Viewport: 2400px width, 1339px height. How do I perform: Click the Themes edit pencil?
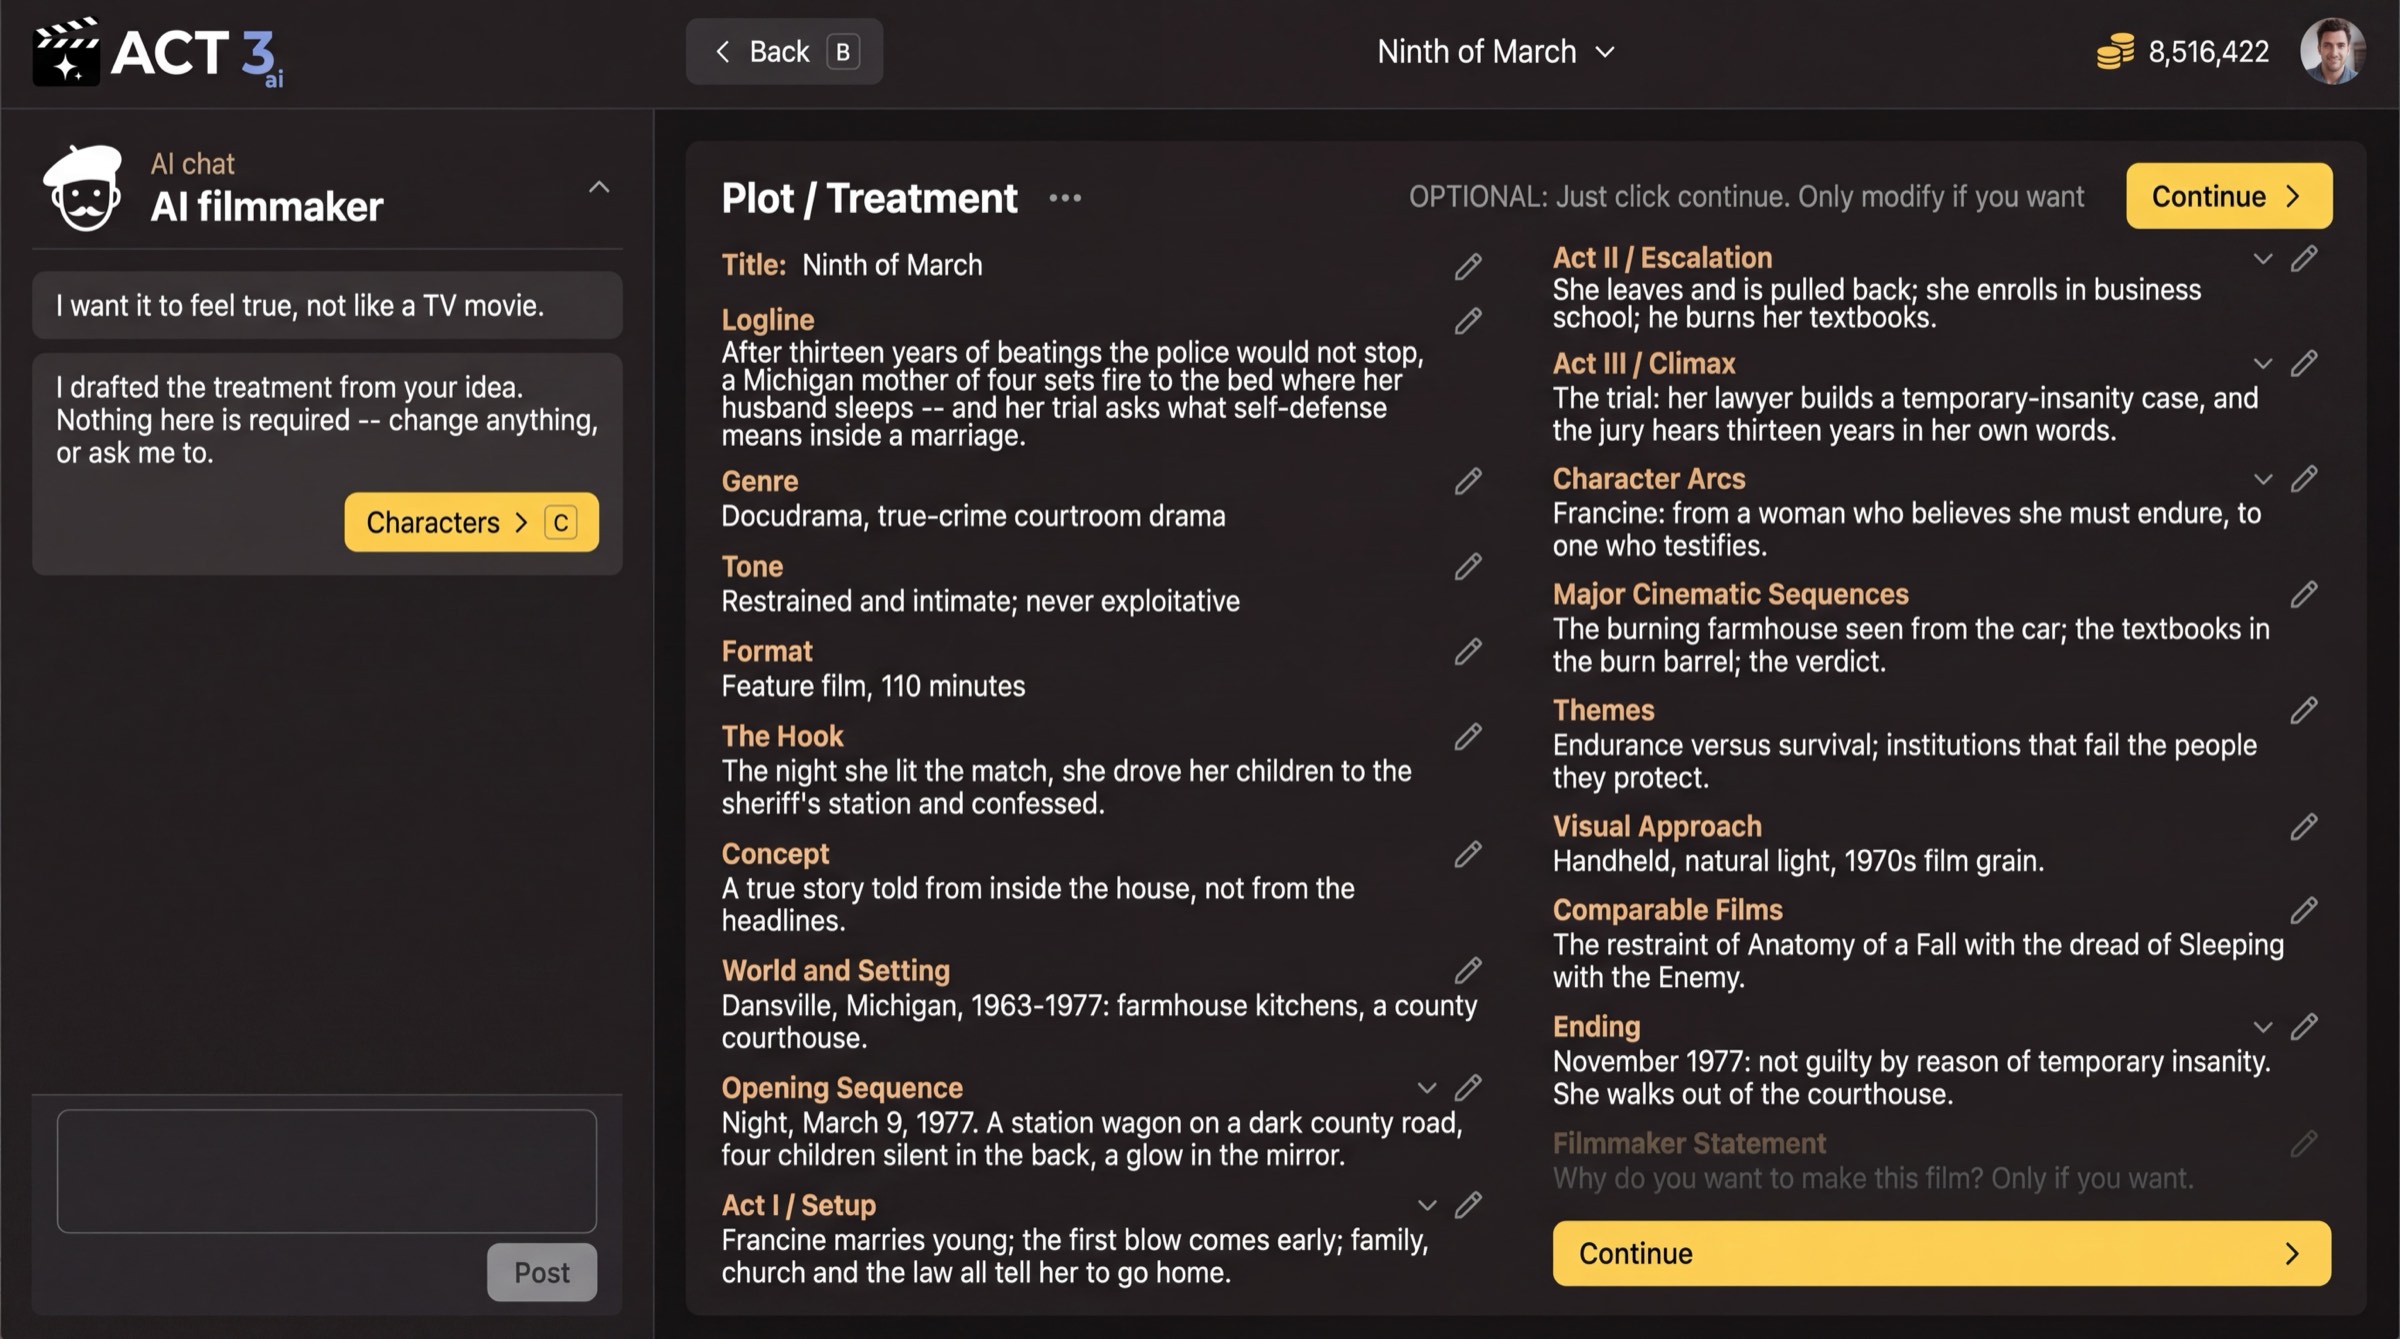point(2304,710)
